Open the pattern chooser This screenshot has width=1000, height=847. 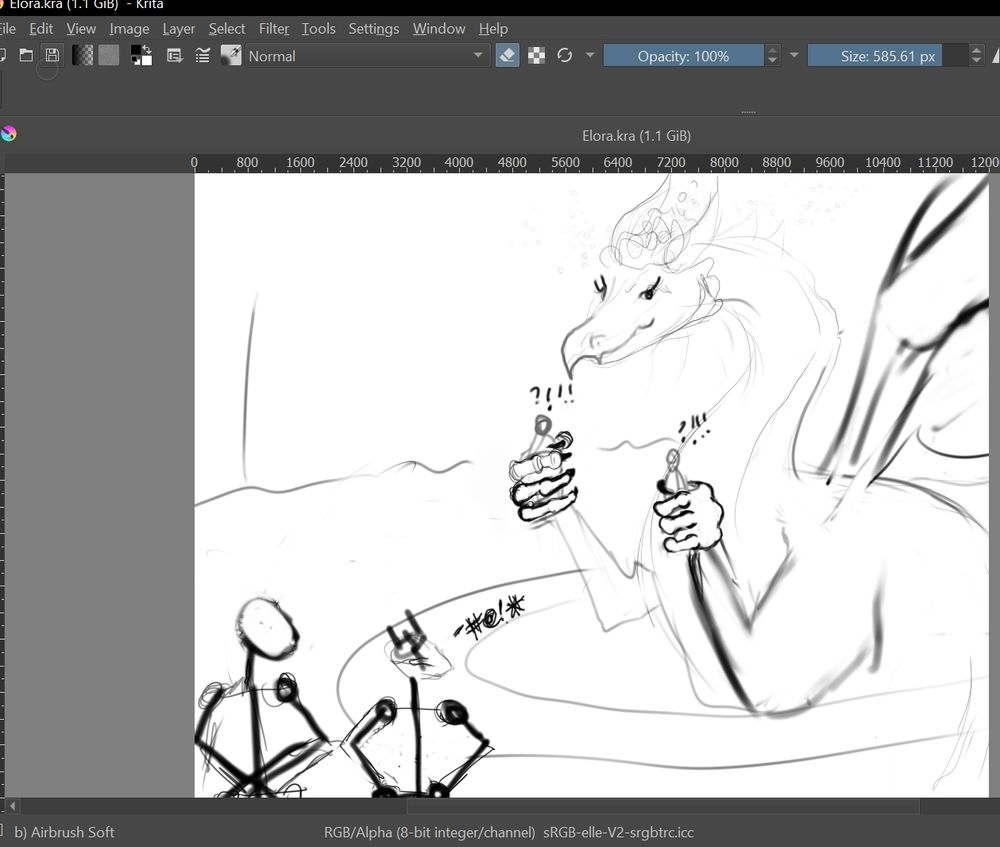pyautogui.click(x=108, y=55)
